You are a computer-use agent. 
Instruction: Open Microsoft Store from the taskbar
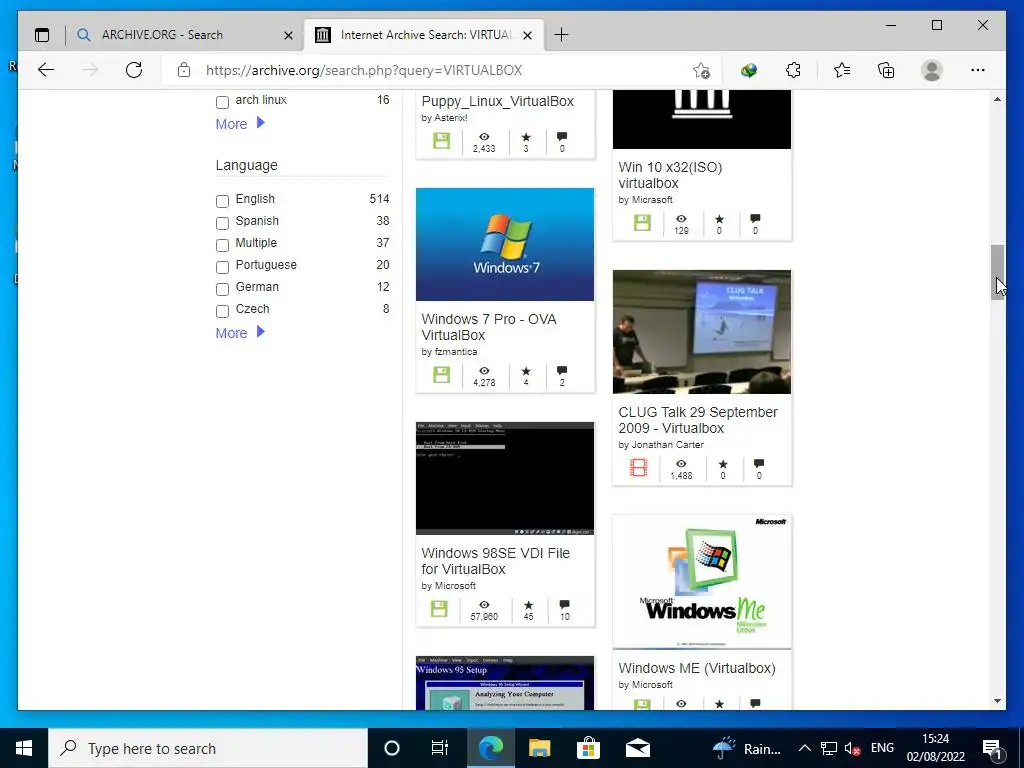[588, 748]
